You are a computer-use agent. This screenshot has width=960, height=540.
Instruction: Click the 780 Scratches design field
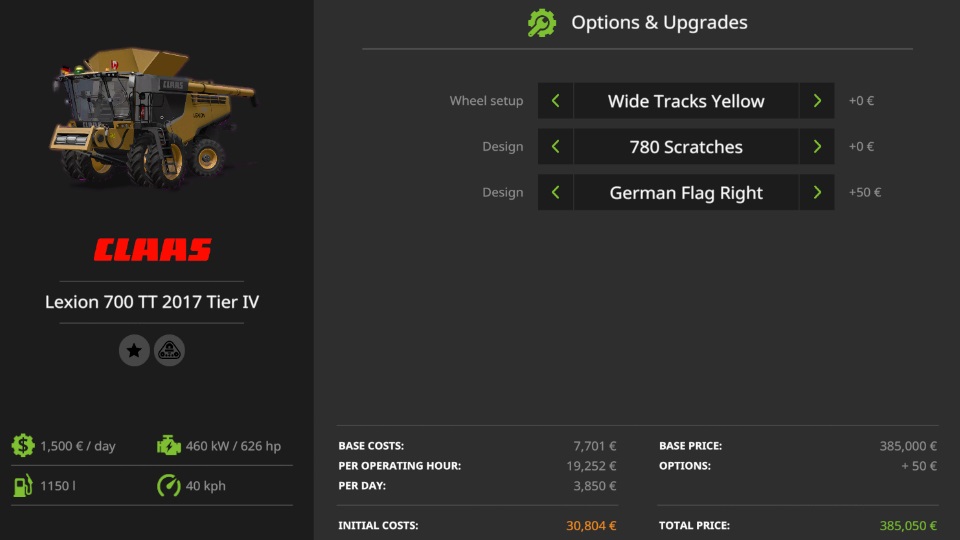pos(686,147)
